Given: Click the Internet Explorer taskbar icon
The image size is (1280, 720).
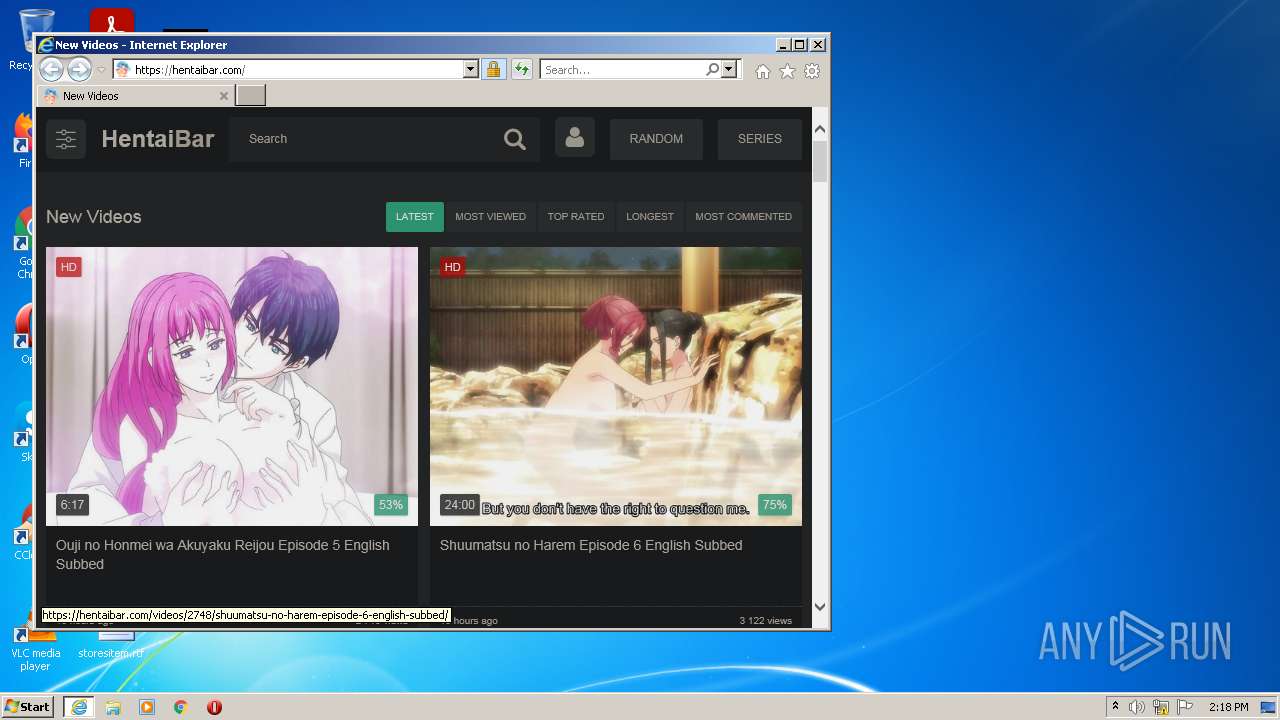Looking at the screenshot, I should point(79,707).
